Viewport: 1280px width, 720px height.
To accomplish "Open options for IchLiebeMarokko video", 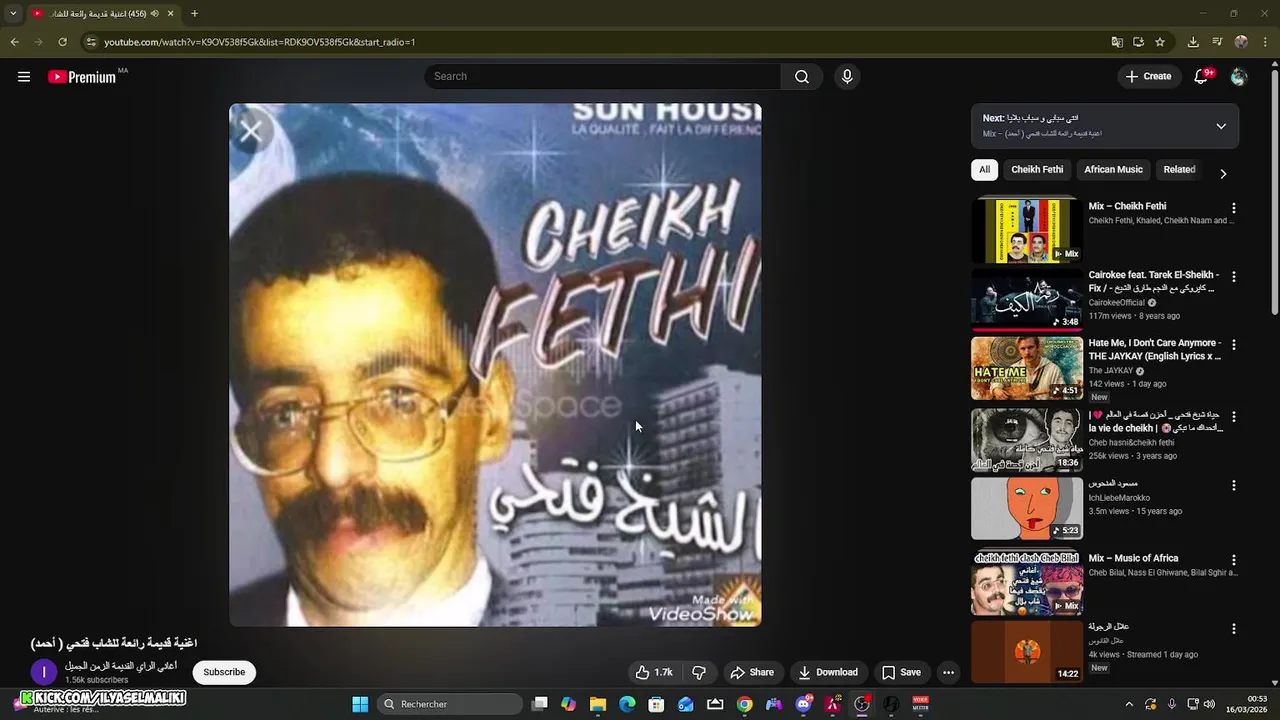I will (1234, 486).
